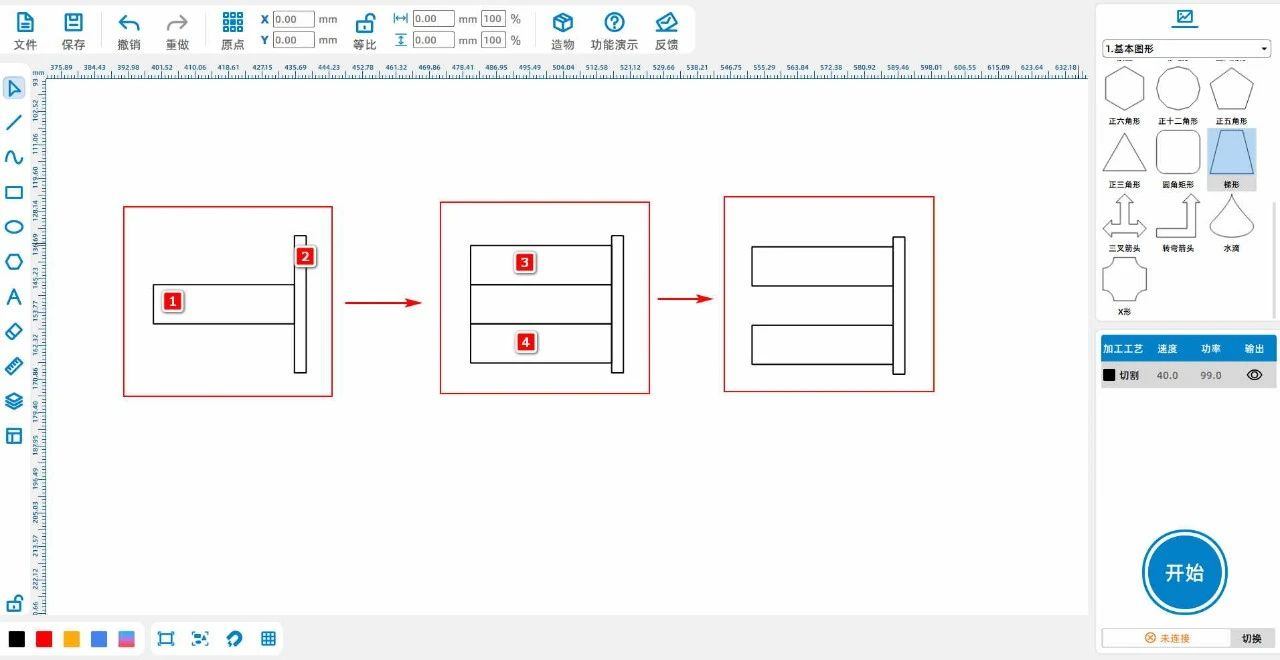Pick the curve drawing tool
This screenshot has height=660, width=1280.
tap(14, 157)
